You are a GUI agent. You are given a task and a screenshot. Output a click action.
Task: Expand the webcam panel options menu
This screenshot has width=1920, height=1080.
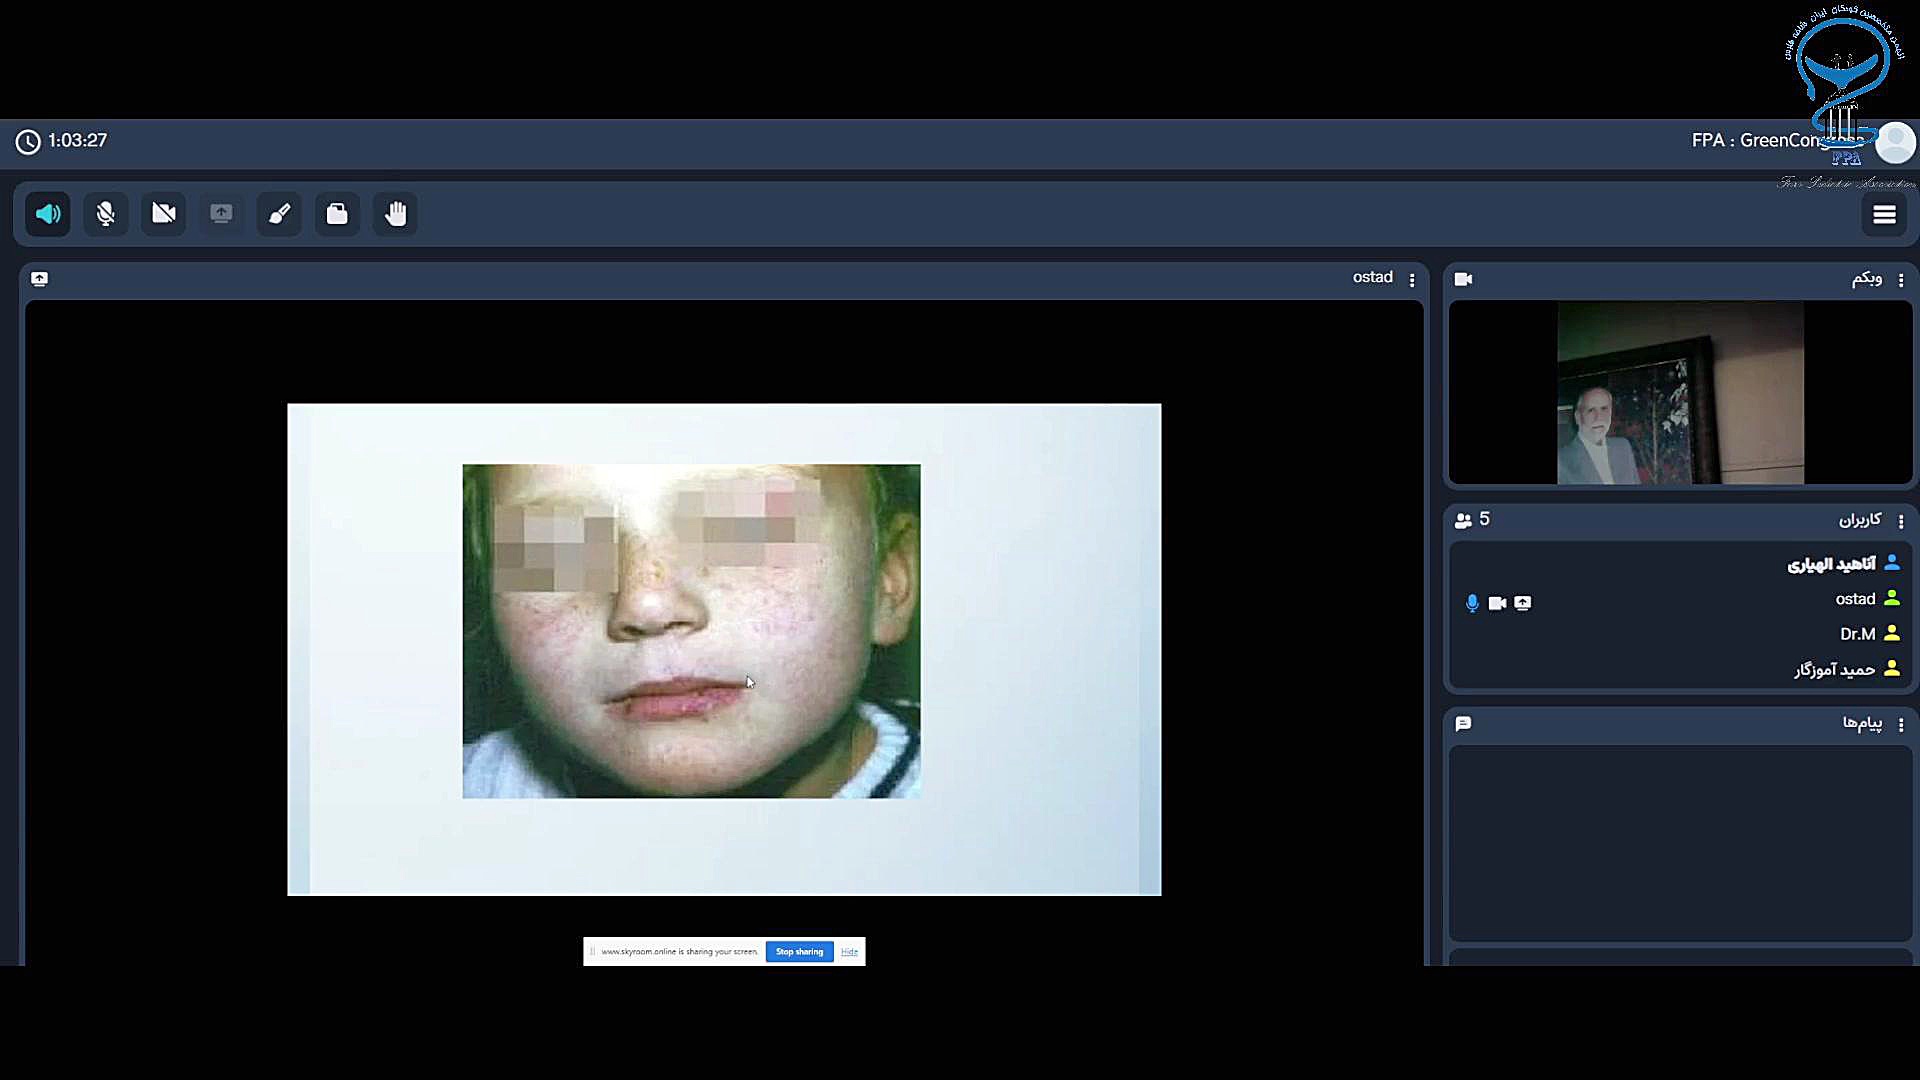(x=1901, y=280)
